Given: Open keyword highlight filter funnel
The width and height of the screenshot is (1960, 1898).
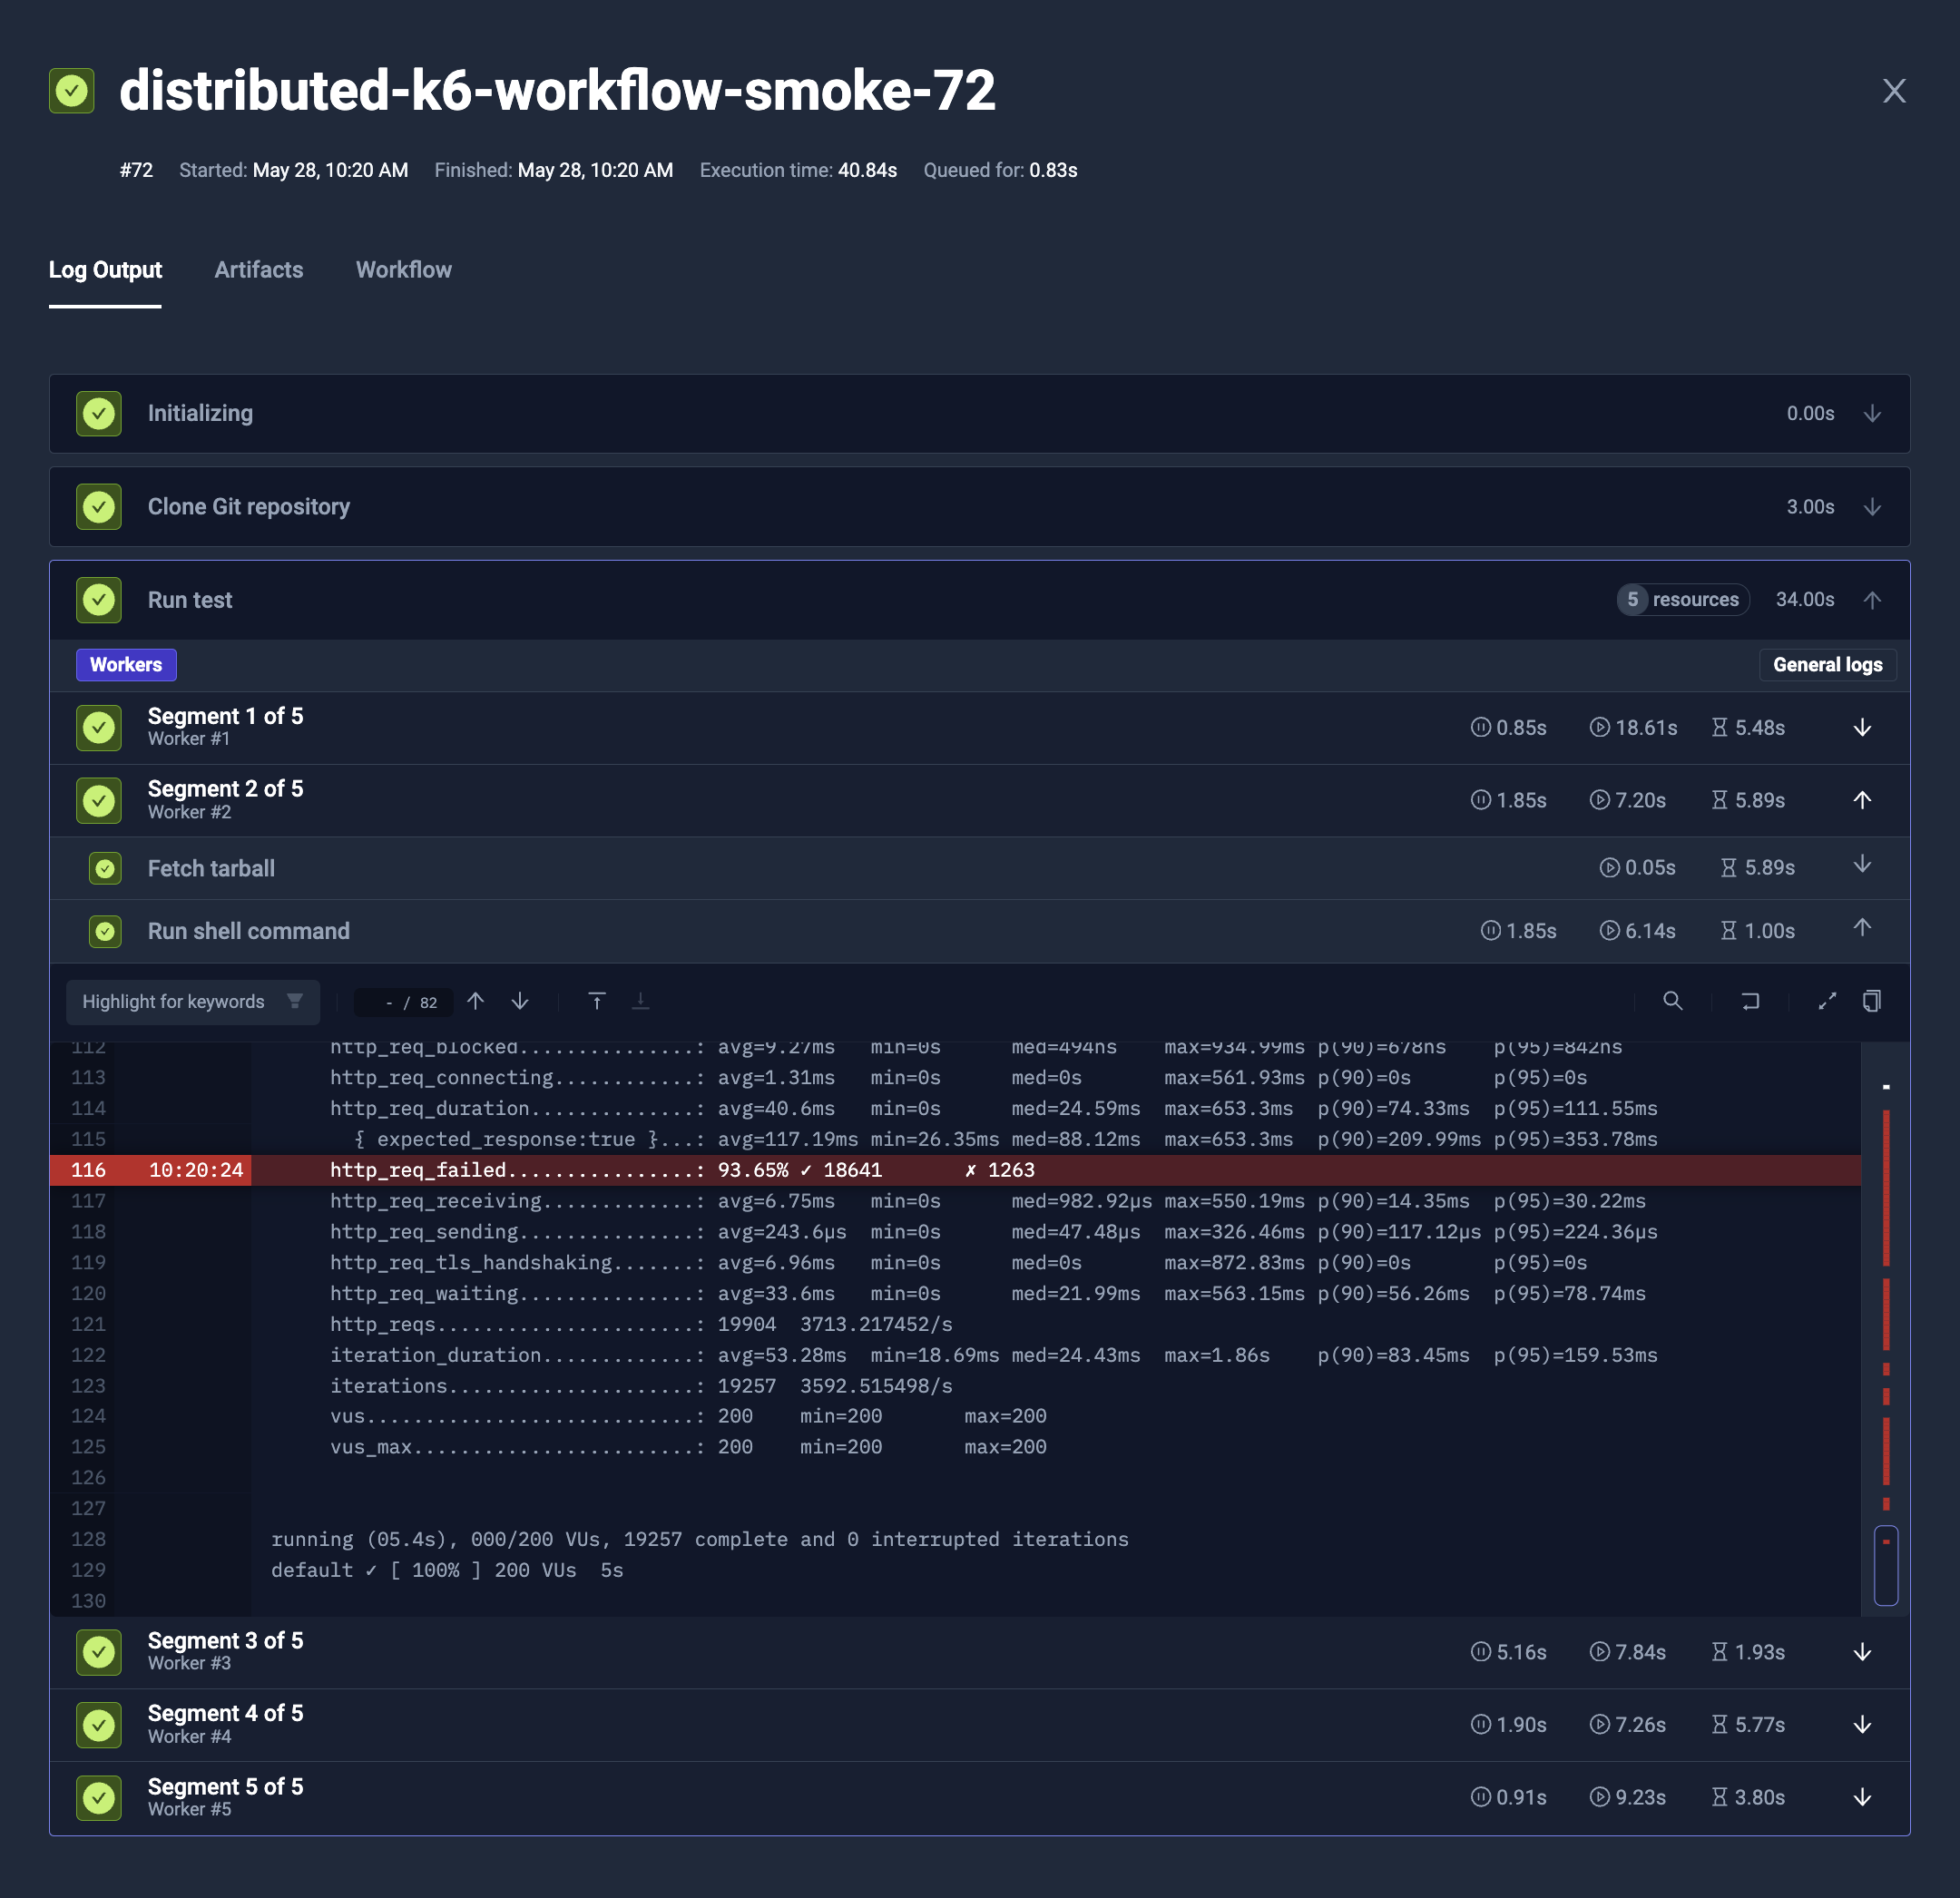Looking at the screenshot, I should [x=295, y=1001].
